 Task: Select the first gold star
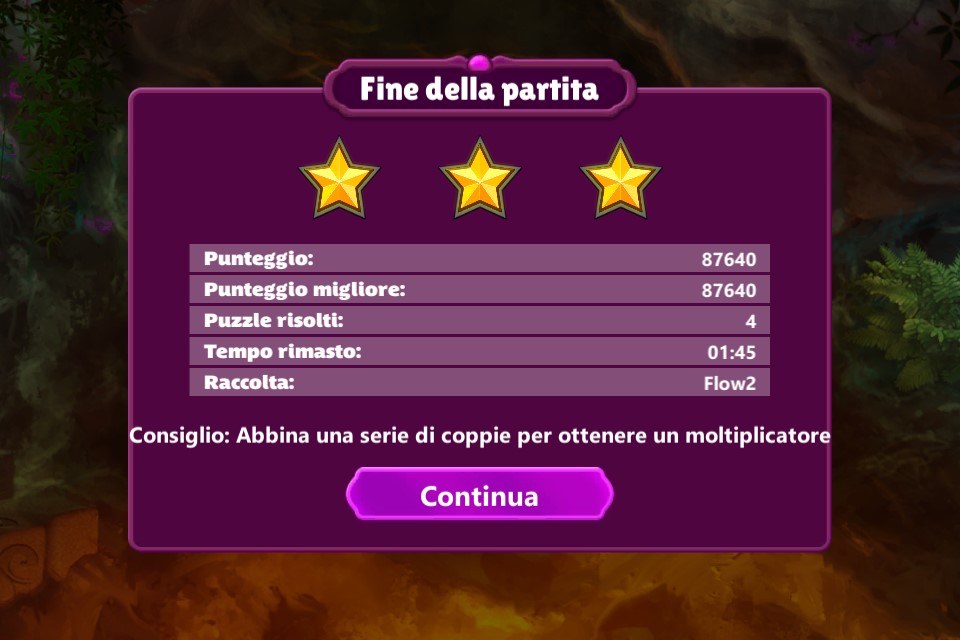[339, 179]
